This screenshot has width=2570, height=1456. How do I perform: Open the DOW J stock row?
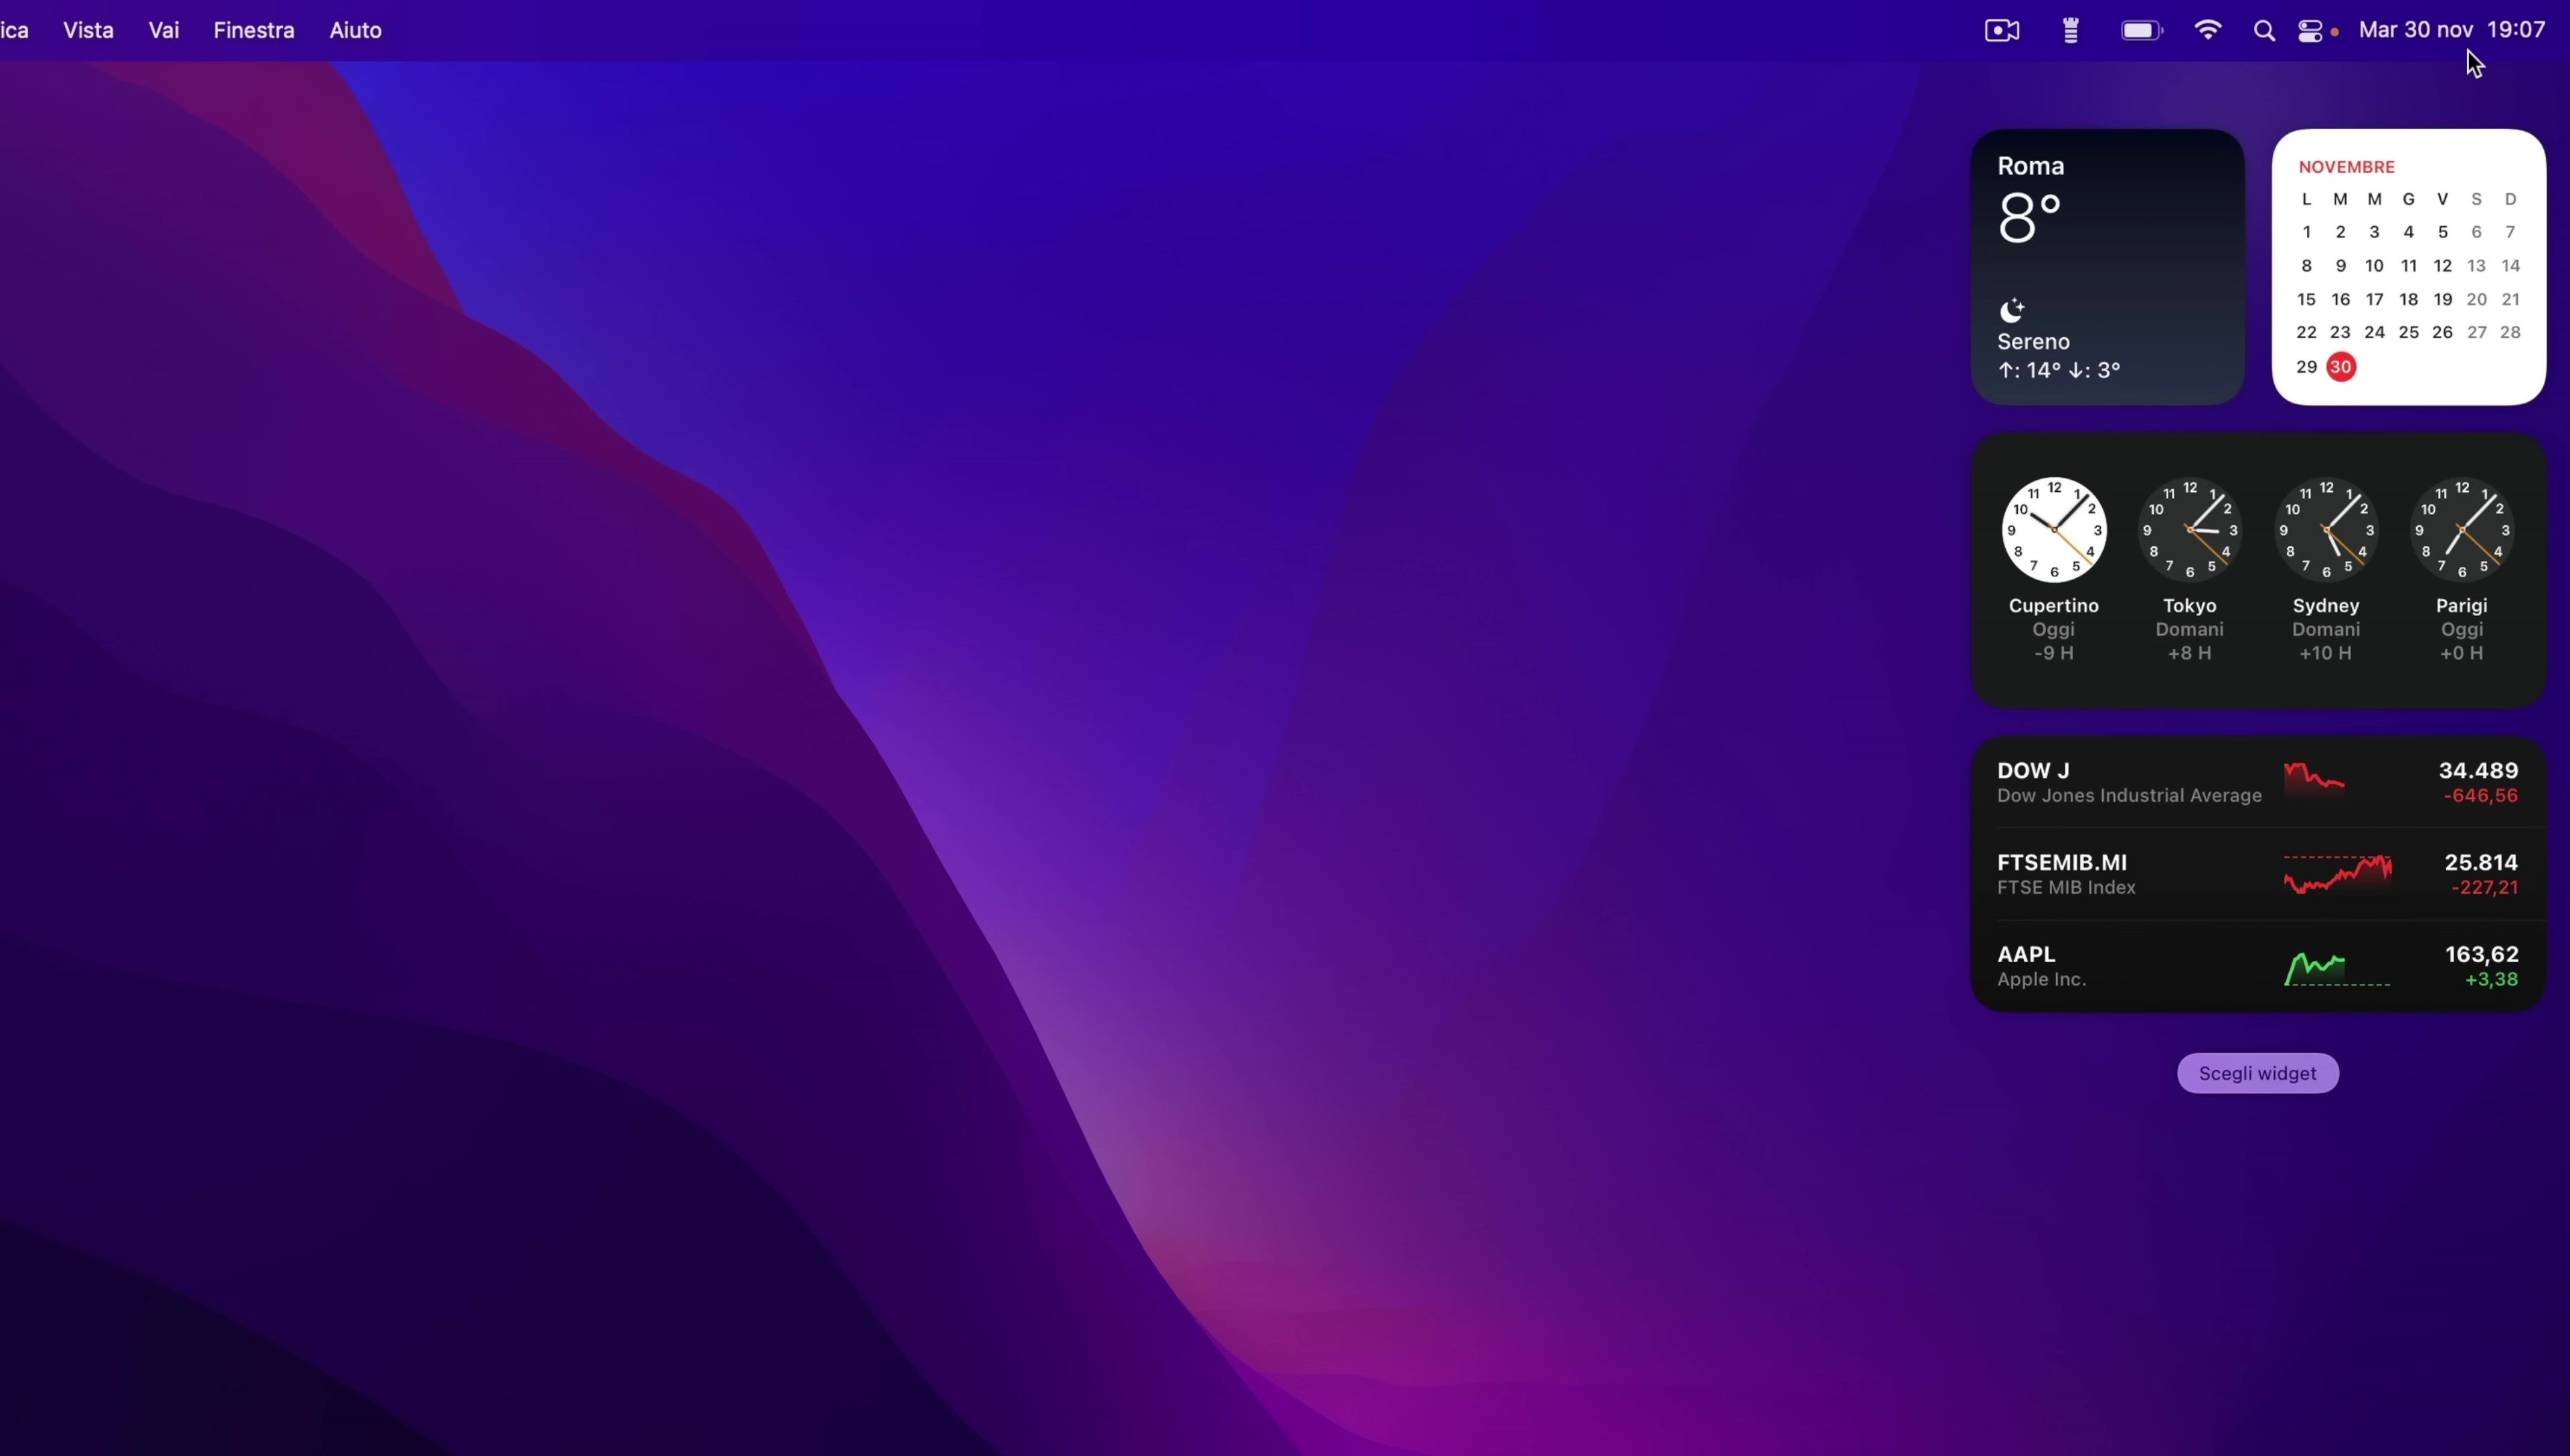2258,782
